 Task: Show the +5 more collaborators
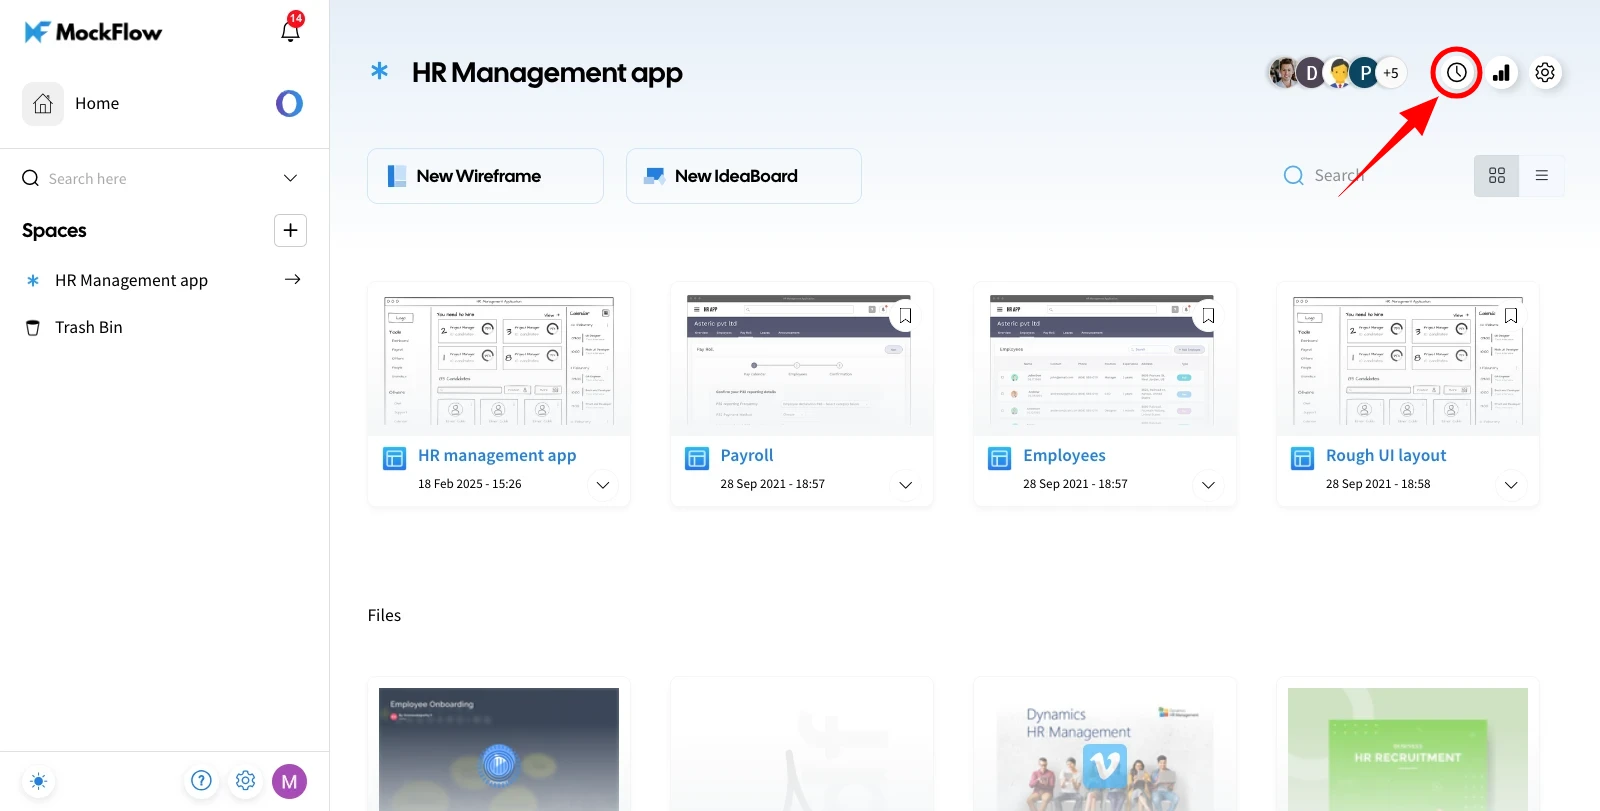(x=1391, y=73)
